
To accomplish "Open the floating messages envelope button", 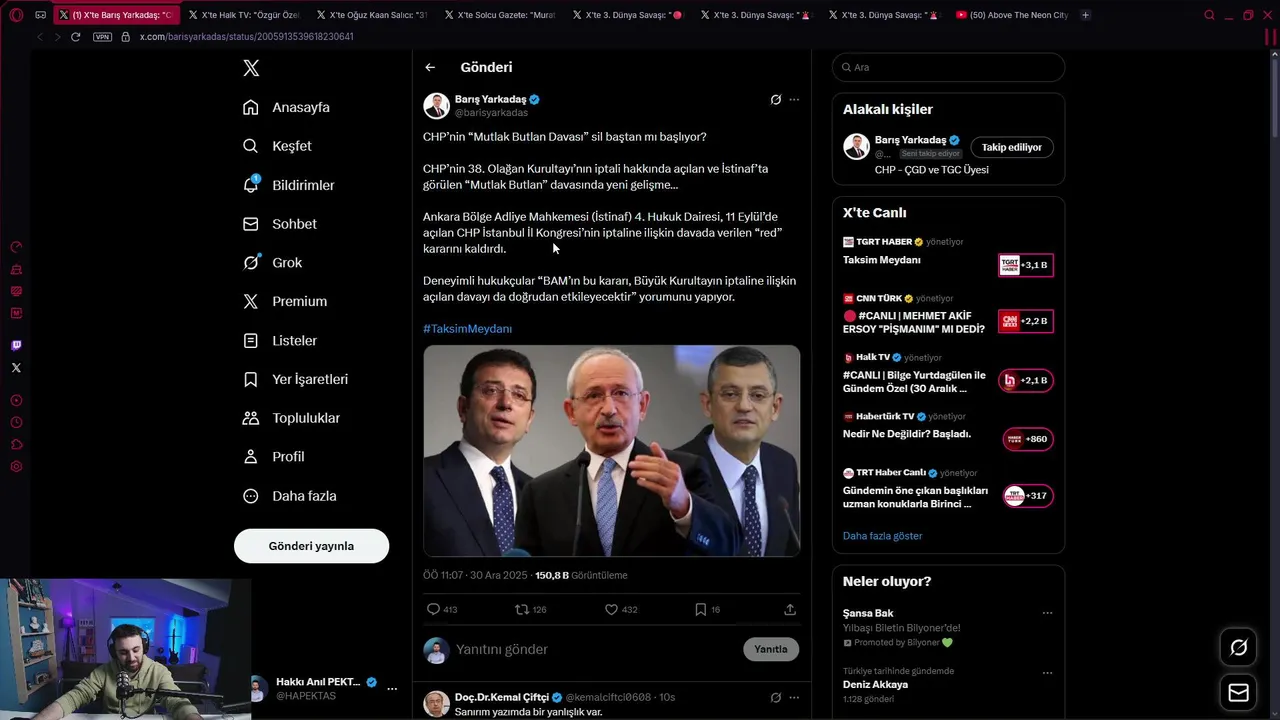I will click(1238, 692).
